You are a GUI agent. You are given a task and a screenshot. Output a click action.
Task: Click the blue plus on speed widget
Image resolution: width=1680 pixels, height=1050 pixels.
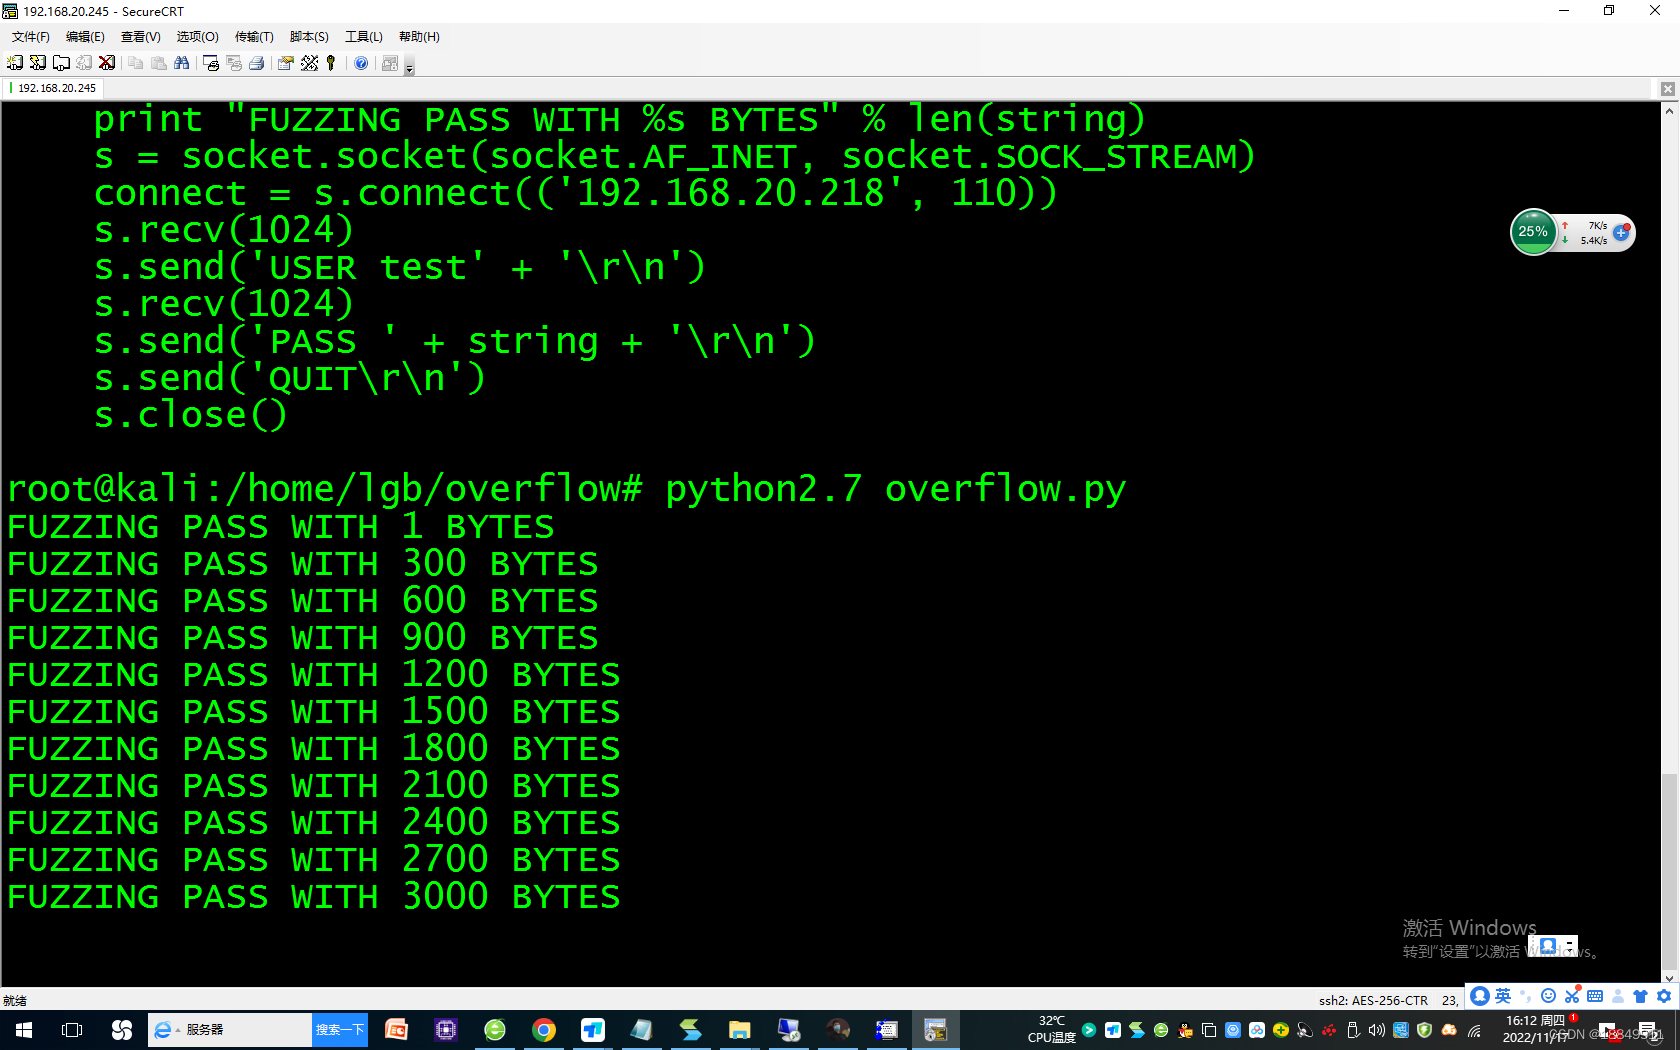point(1621,232)
